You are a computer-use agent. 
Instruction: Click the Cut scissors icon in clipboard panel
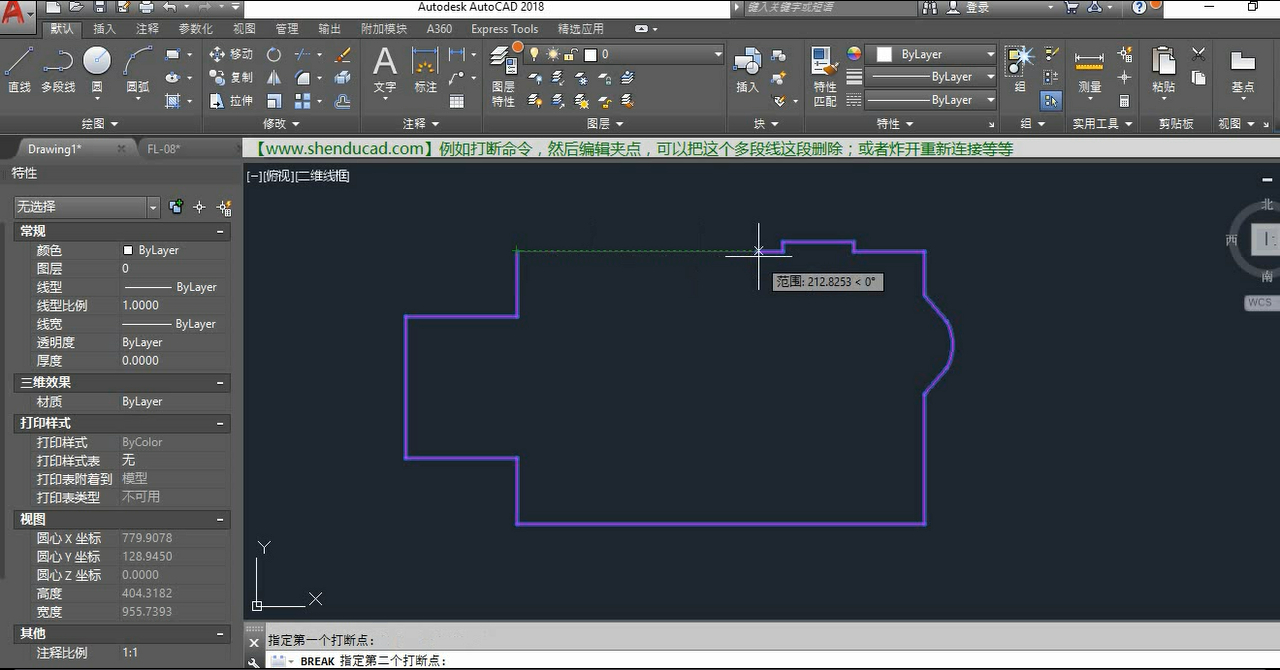pos(1198,54)
